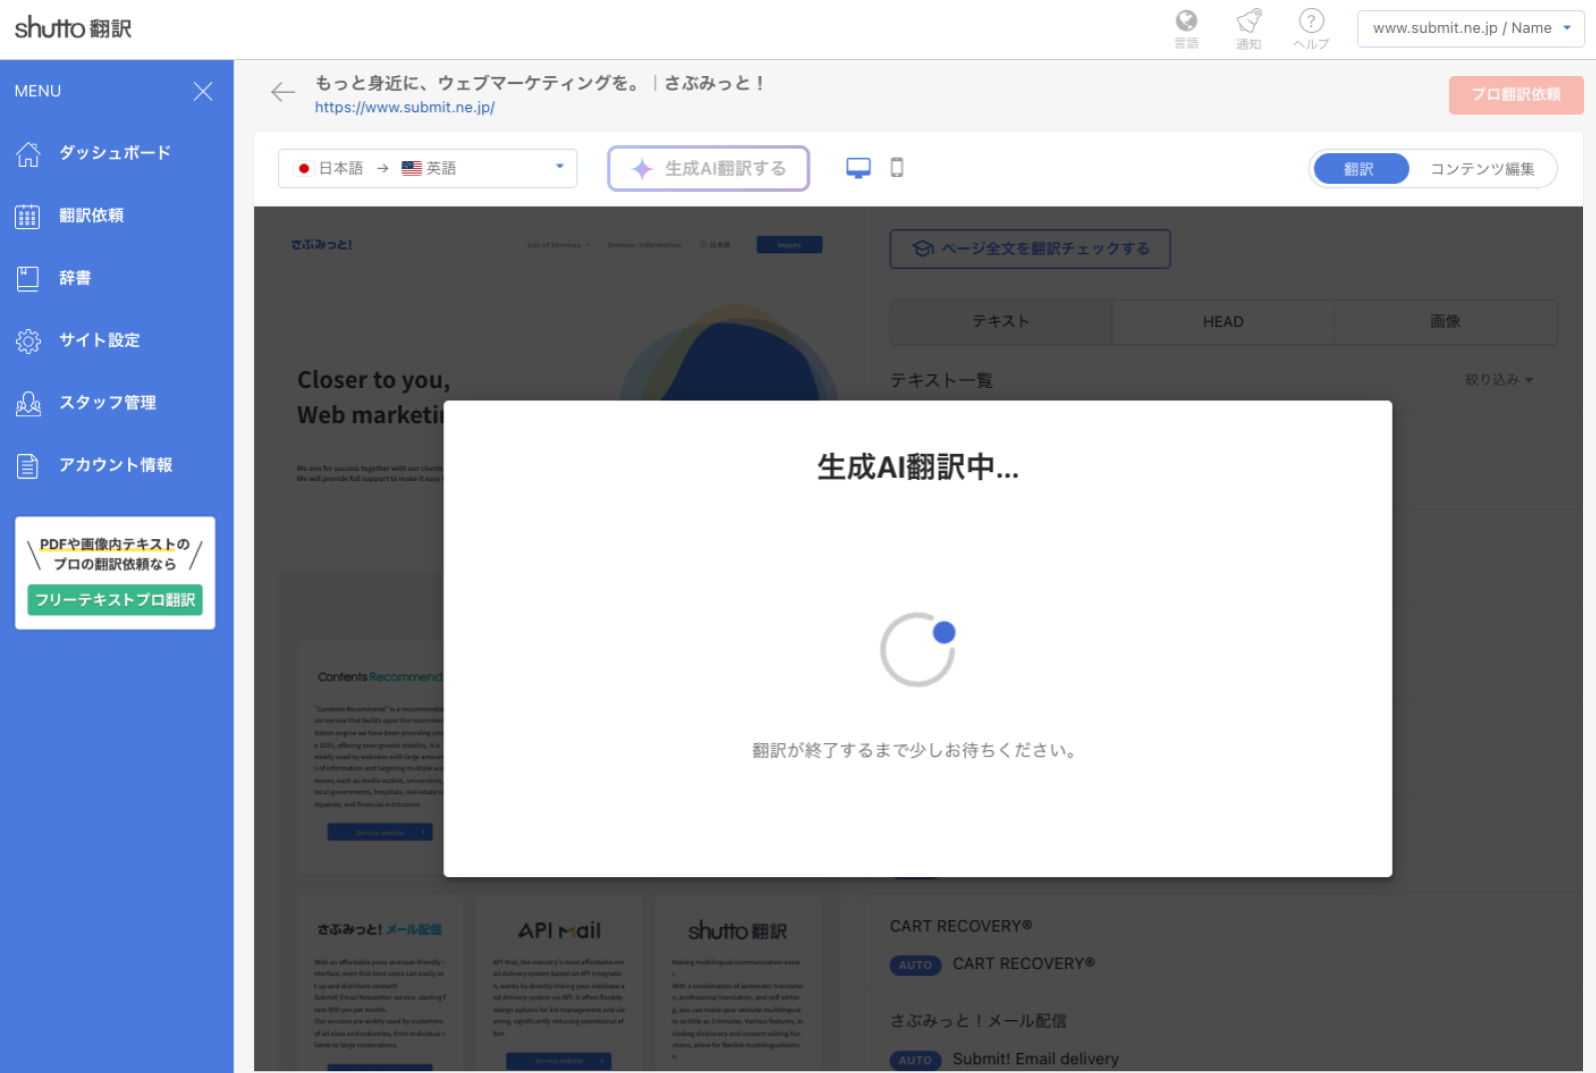The height and width of the screenshot is (1073, 1596).
Task: Click the shutto 翻訳 card in preview
Action: (x=738, y=982)
